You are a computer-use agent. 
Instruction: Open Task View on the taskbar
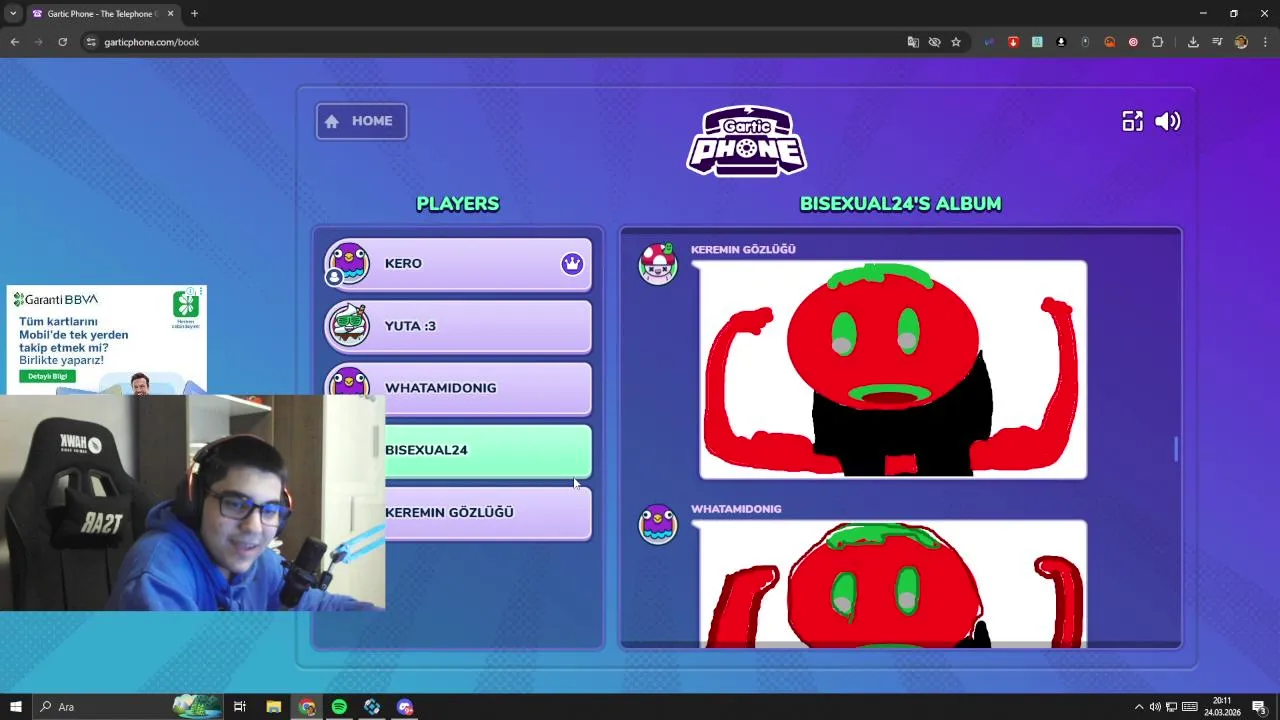pyautogui.click(x=240, y=707)
